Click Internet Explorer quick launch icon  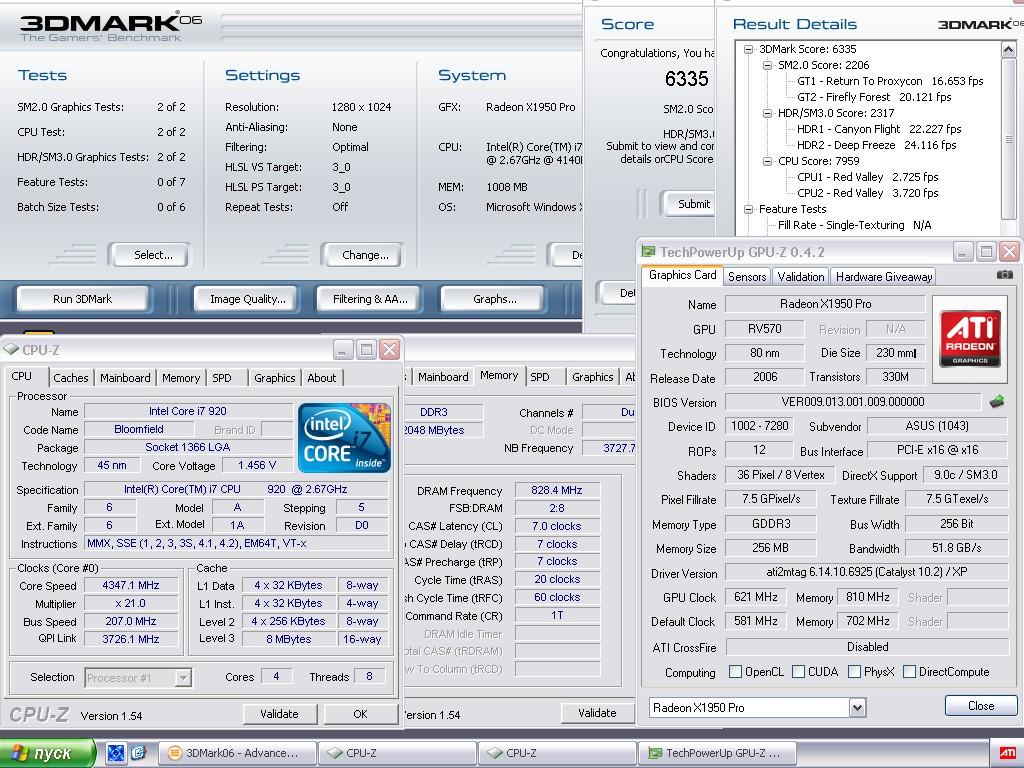138,753
